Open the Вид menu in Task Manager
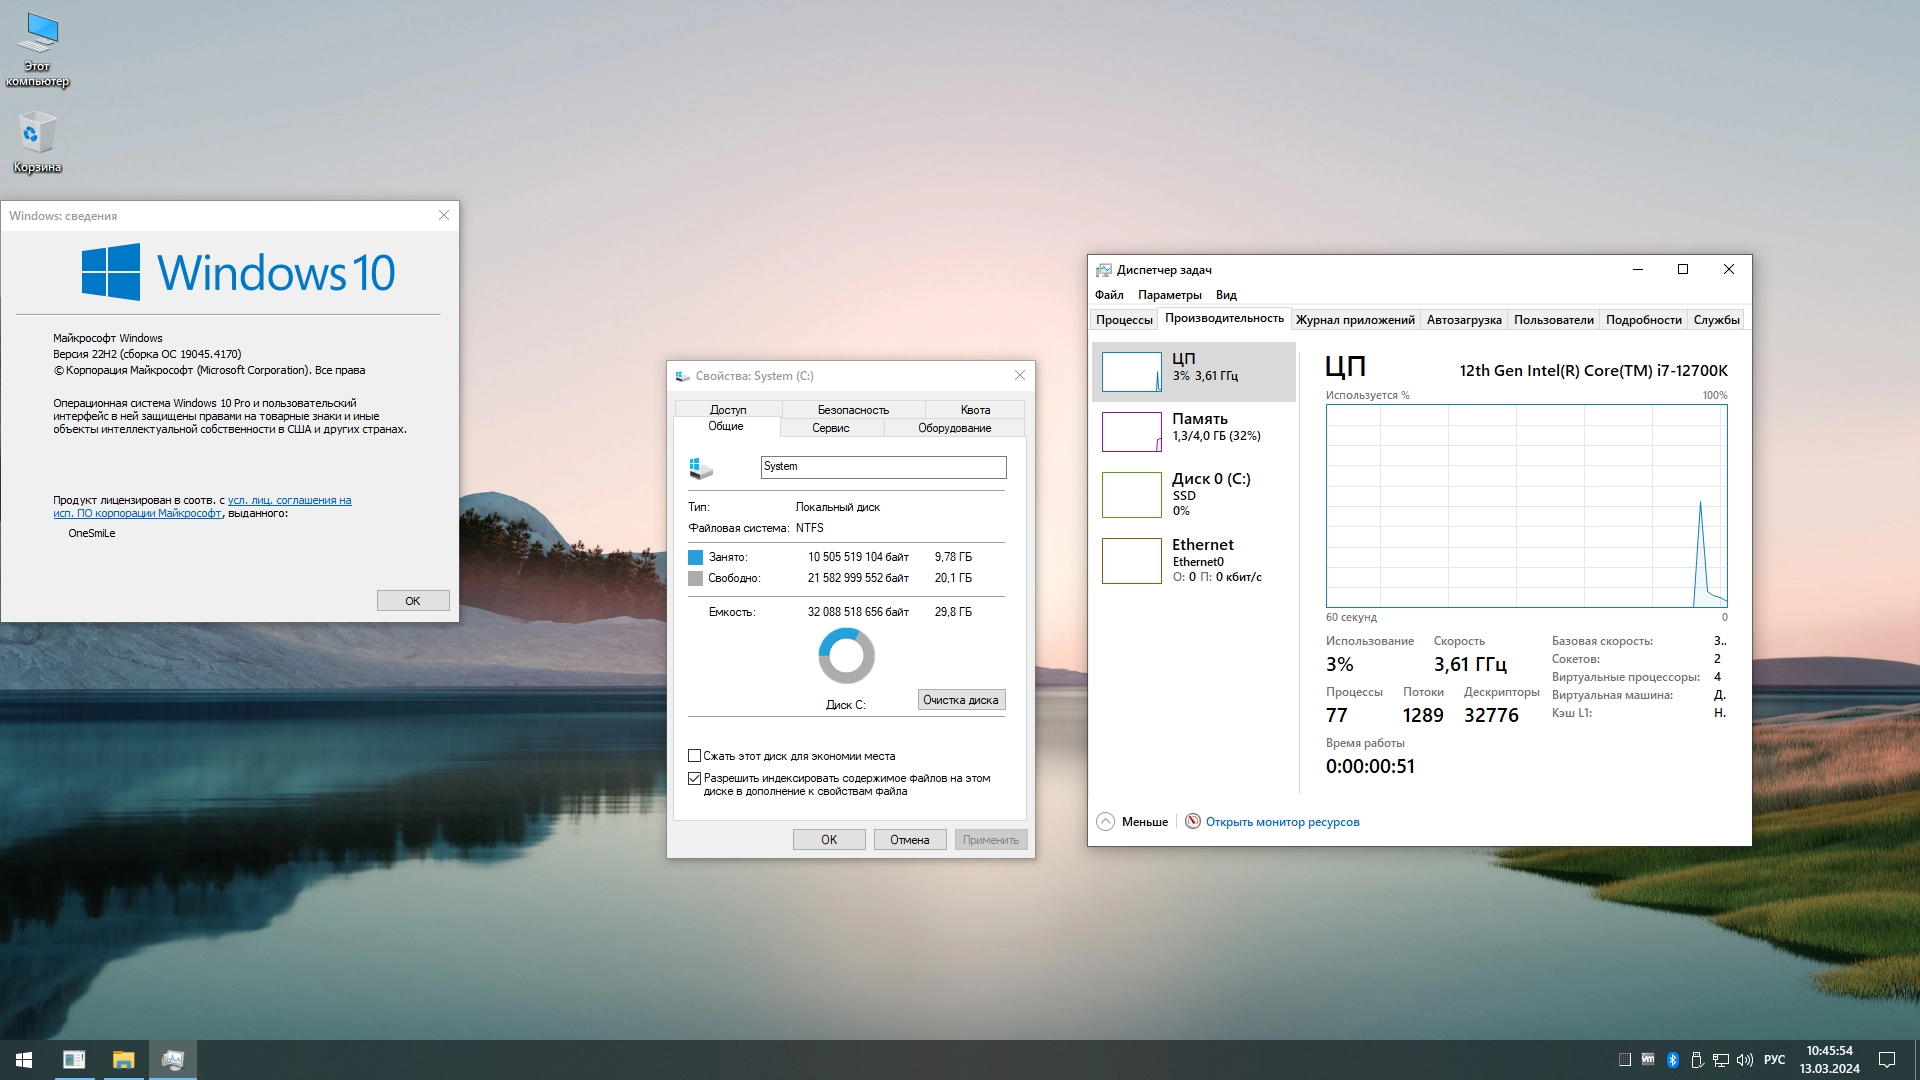This screenshot has width=1920, height=1080. (1226, 295)
